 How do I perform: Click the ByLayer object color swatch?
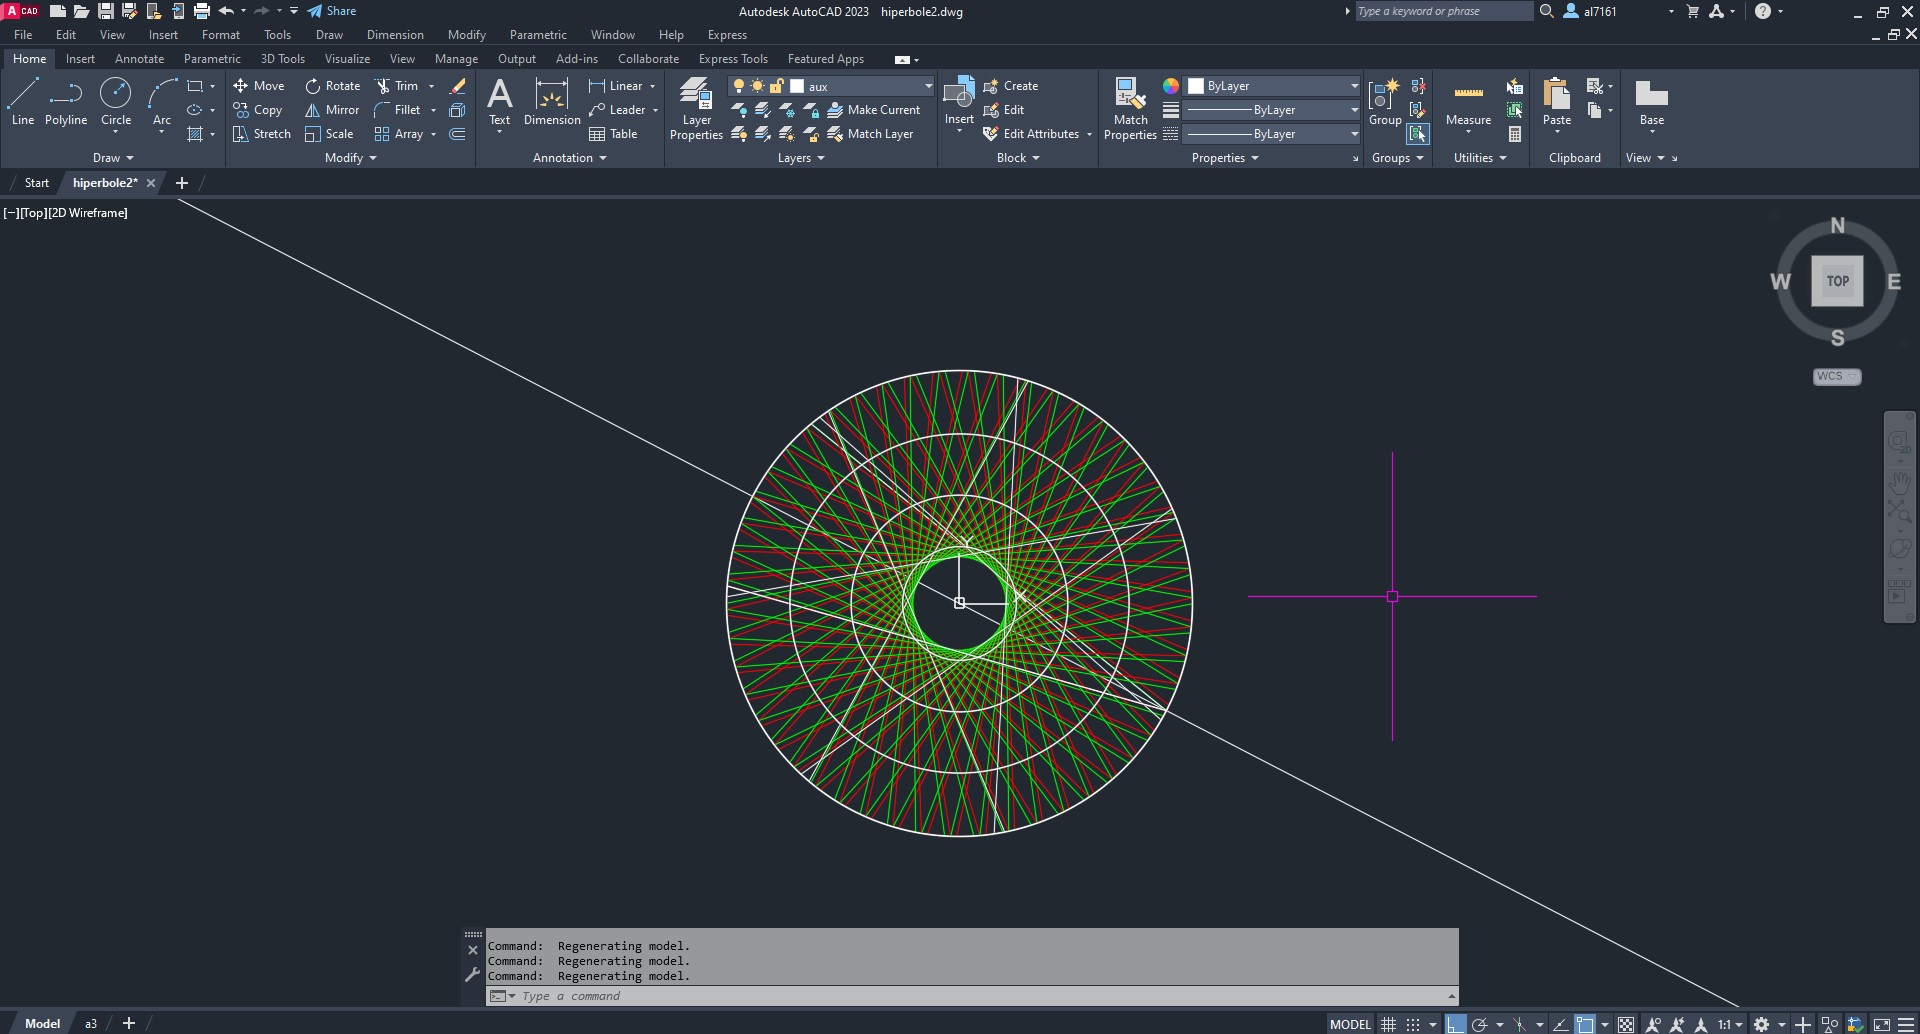(1196, 86)
